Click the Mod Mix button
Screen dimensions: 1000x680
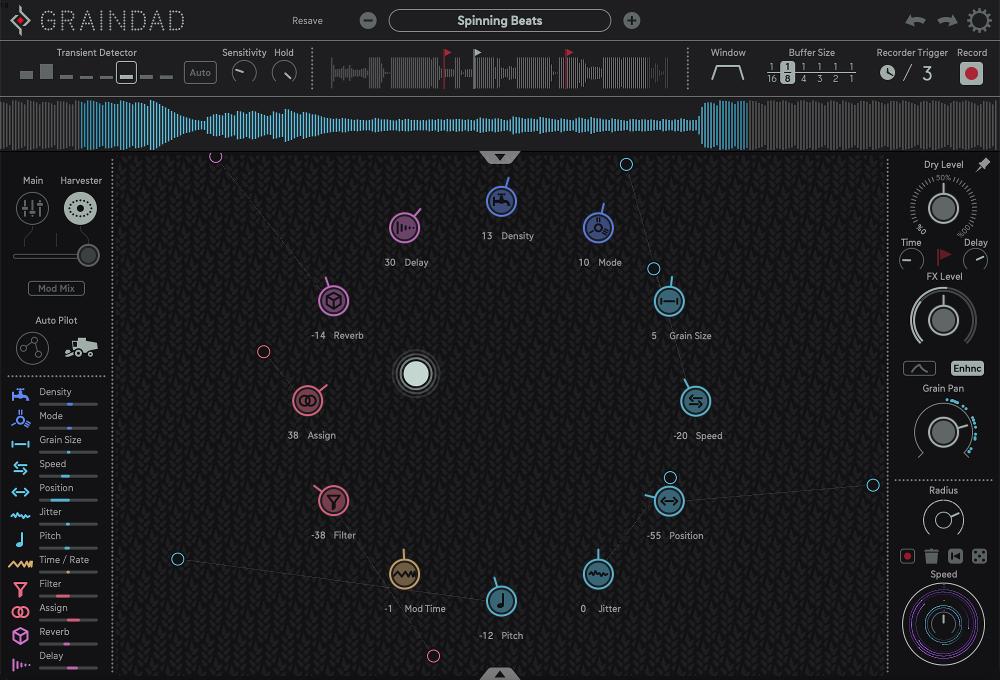coord(55,288)
